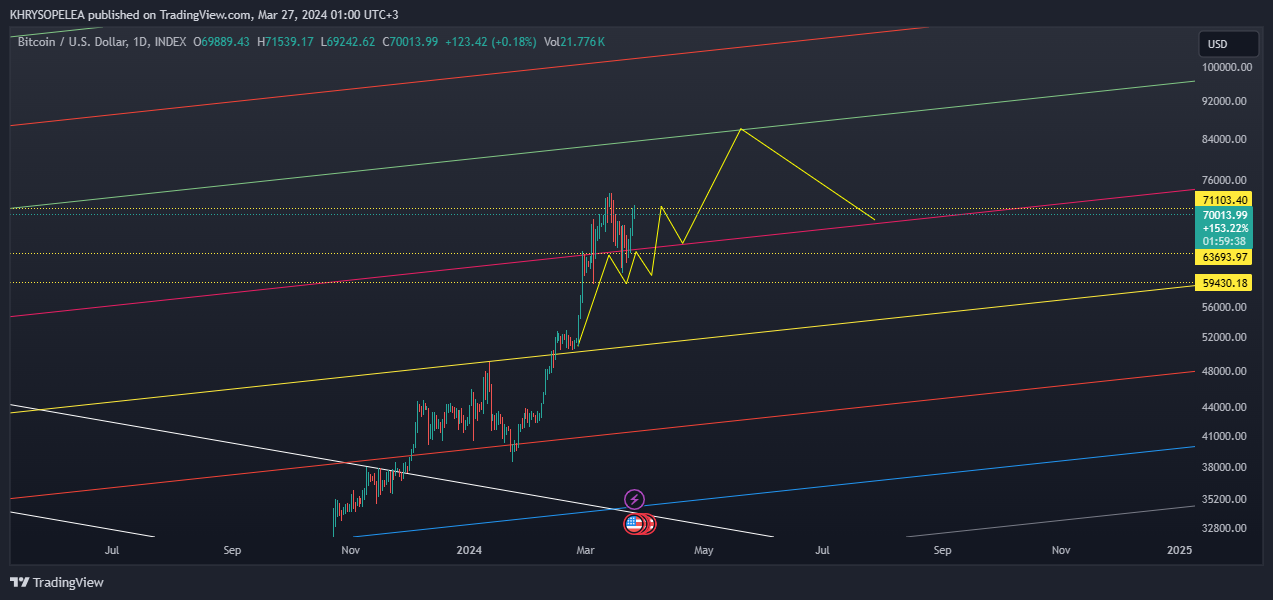The width and height of the screenshot is (1273, 600).
Task: Click the KHRYSOPELEA published header text
Action: point(205,15)
